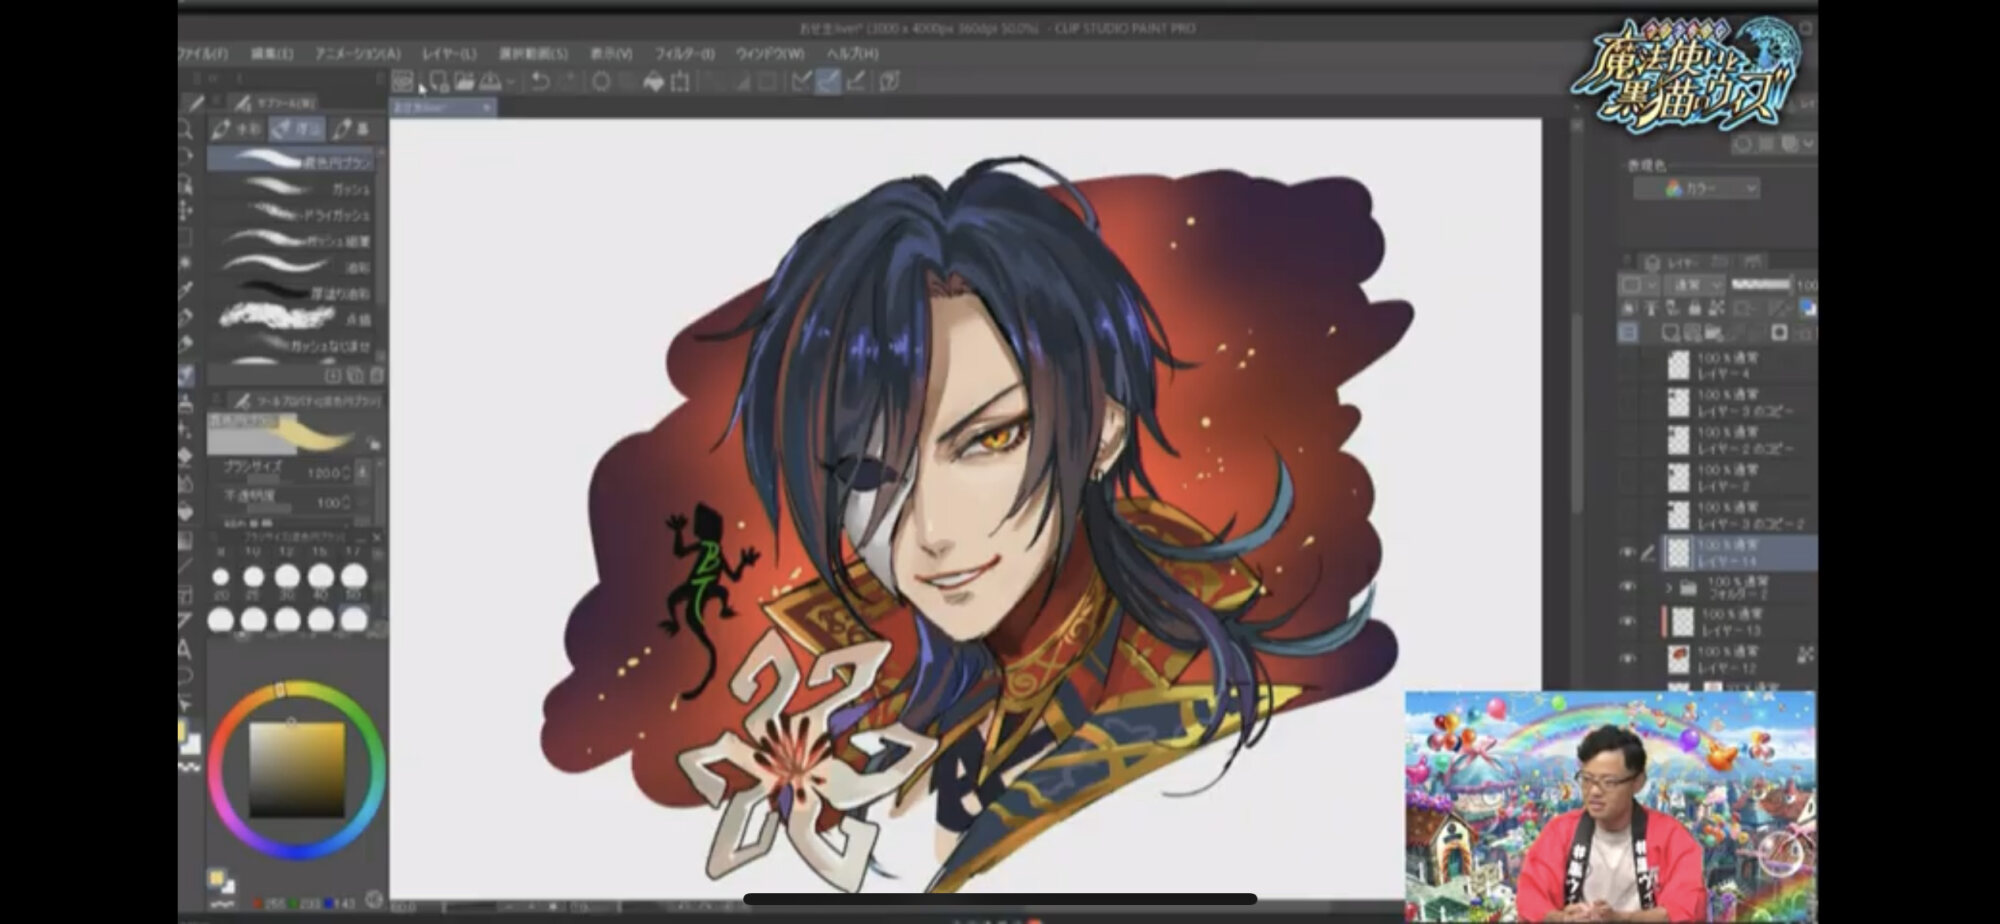Open the ウィンドウ(W) menu
Viewport: 2000px width, 924px height.
769,53
